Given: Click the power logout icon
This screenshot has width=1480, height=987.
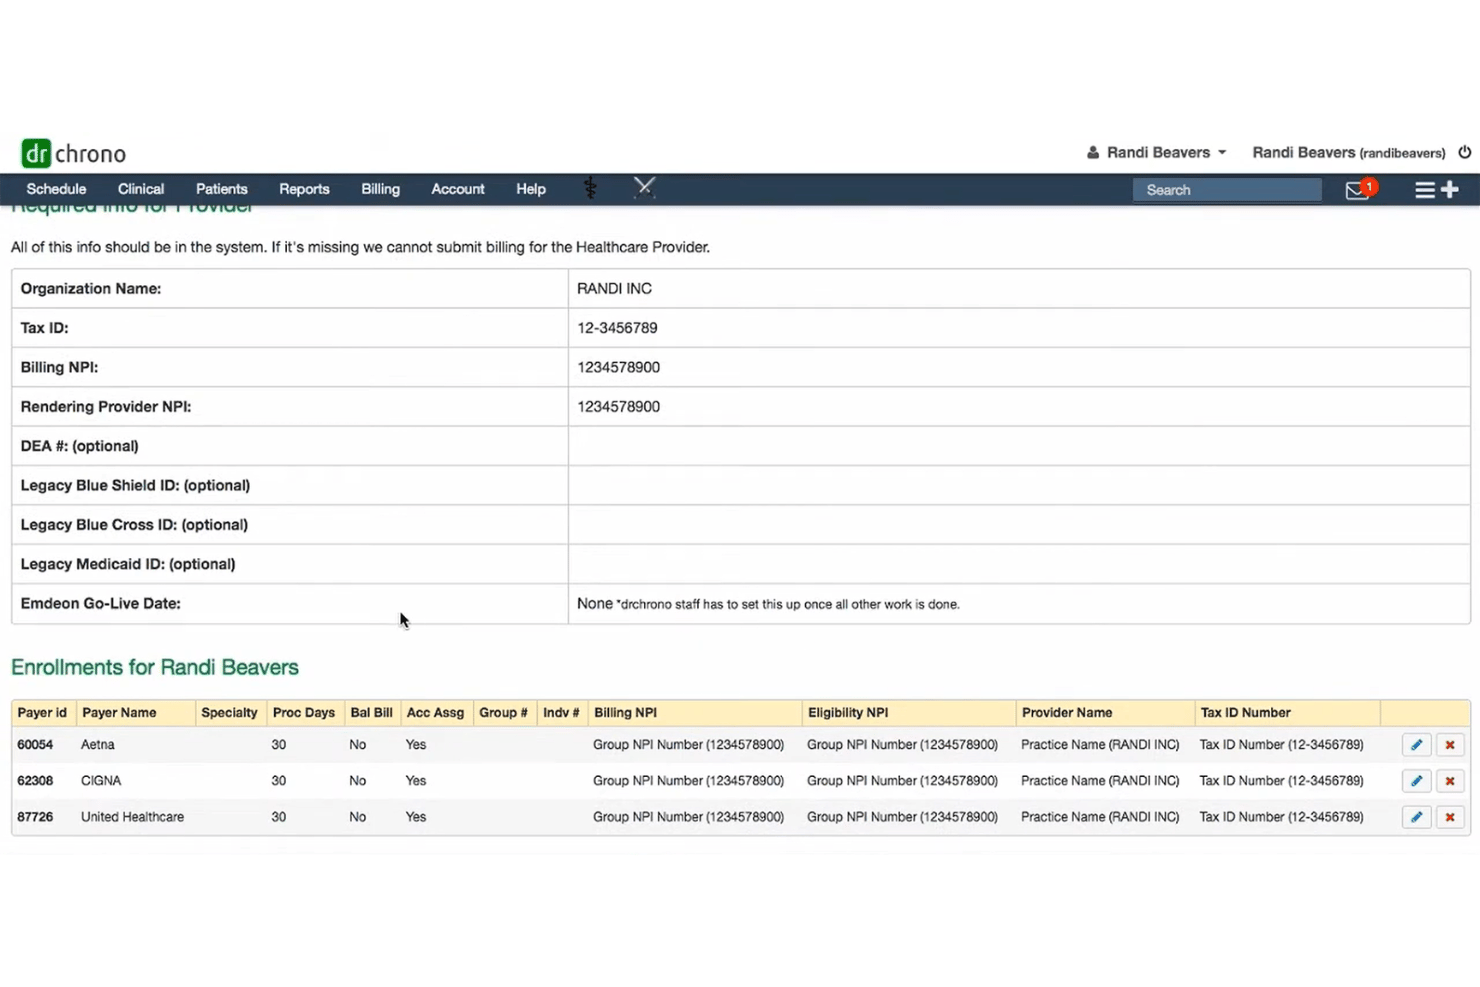Looking at the screenshot, I should coord(1465,152).
